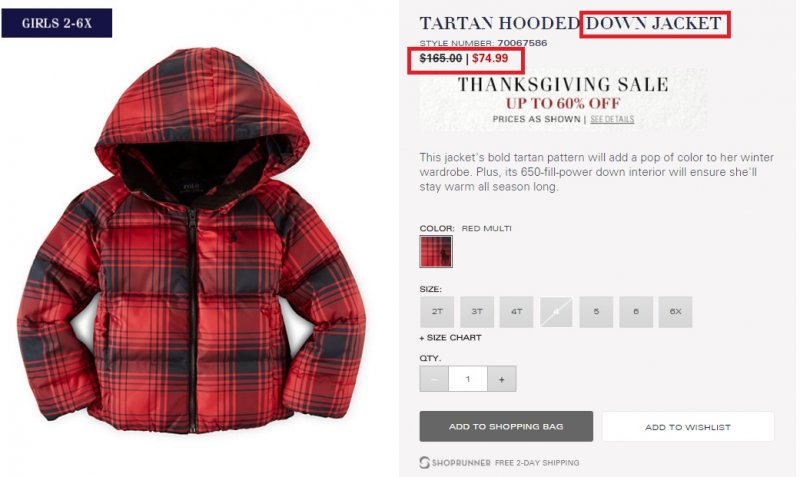Click Add to Shopping Bag
Screen dimensions: 800x477
click(506, 426)
